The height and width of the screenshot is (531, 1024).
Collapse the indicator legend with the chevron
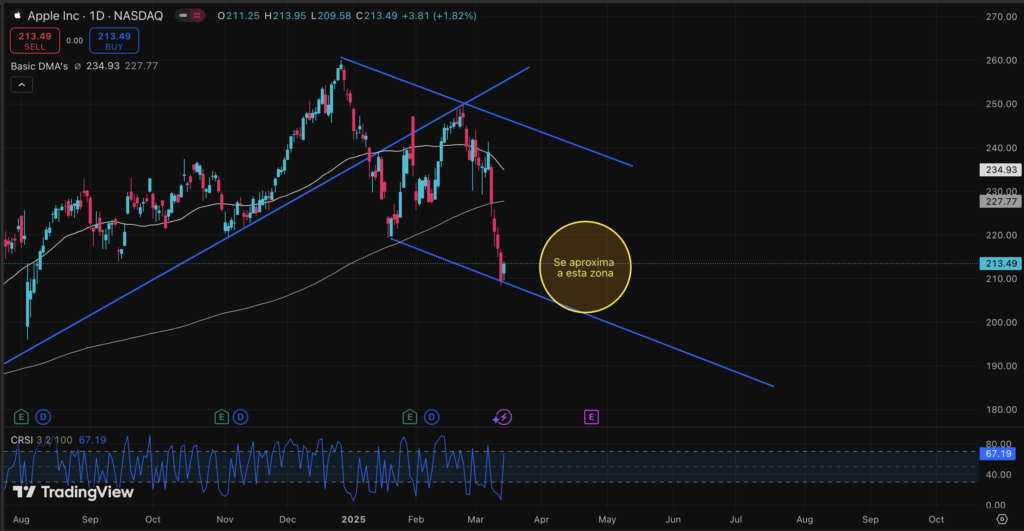tap(20, 86)
